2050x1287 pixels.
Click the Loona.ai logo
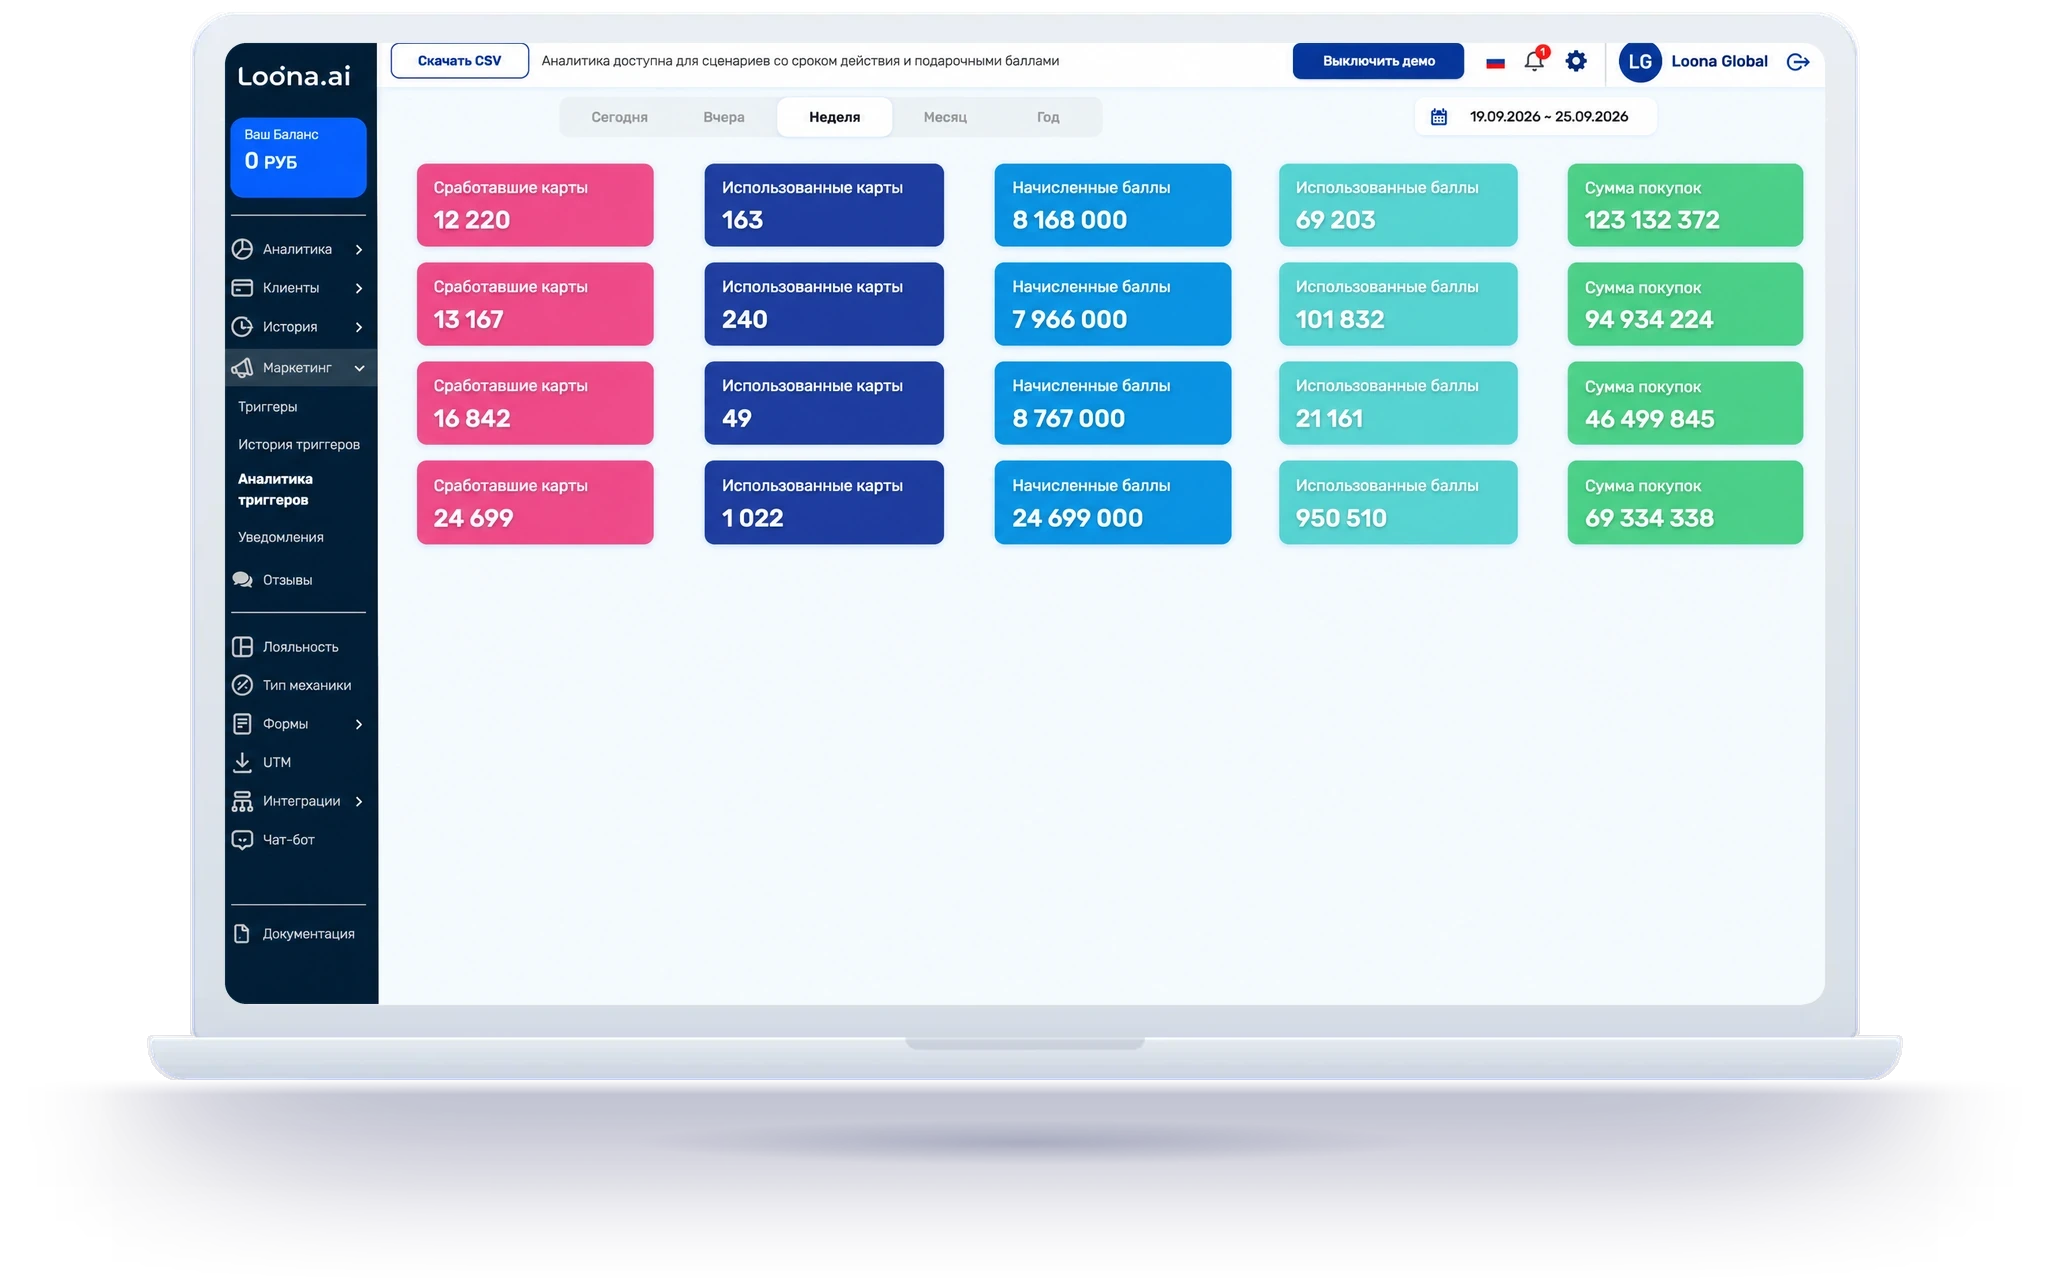(x=294, y=76)
